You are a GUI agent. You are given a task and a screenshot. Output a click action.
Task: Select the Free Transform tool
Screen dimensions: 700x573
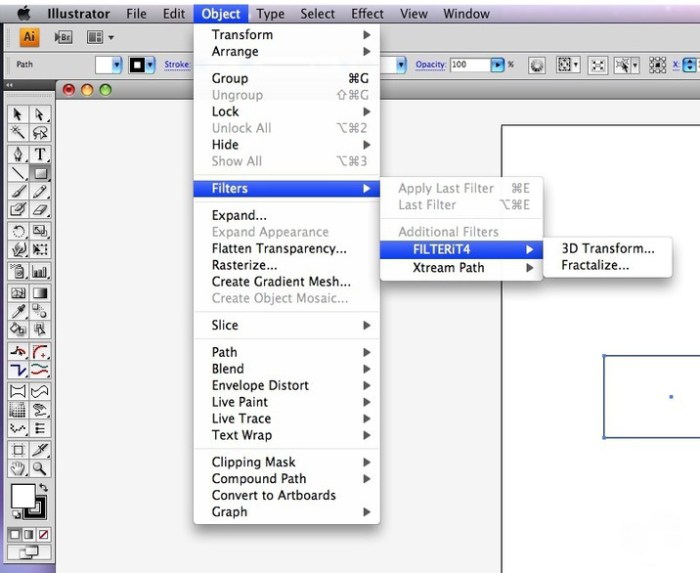(x=40, y=249)
